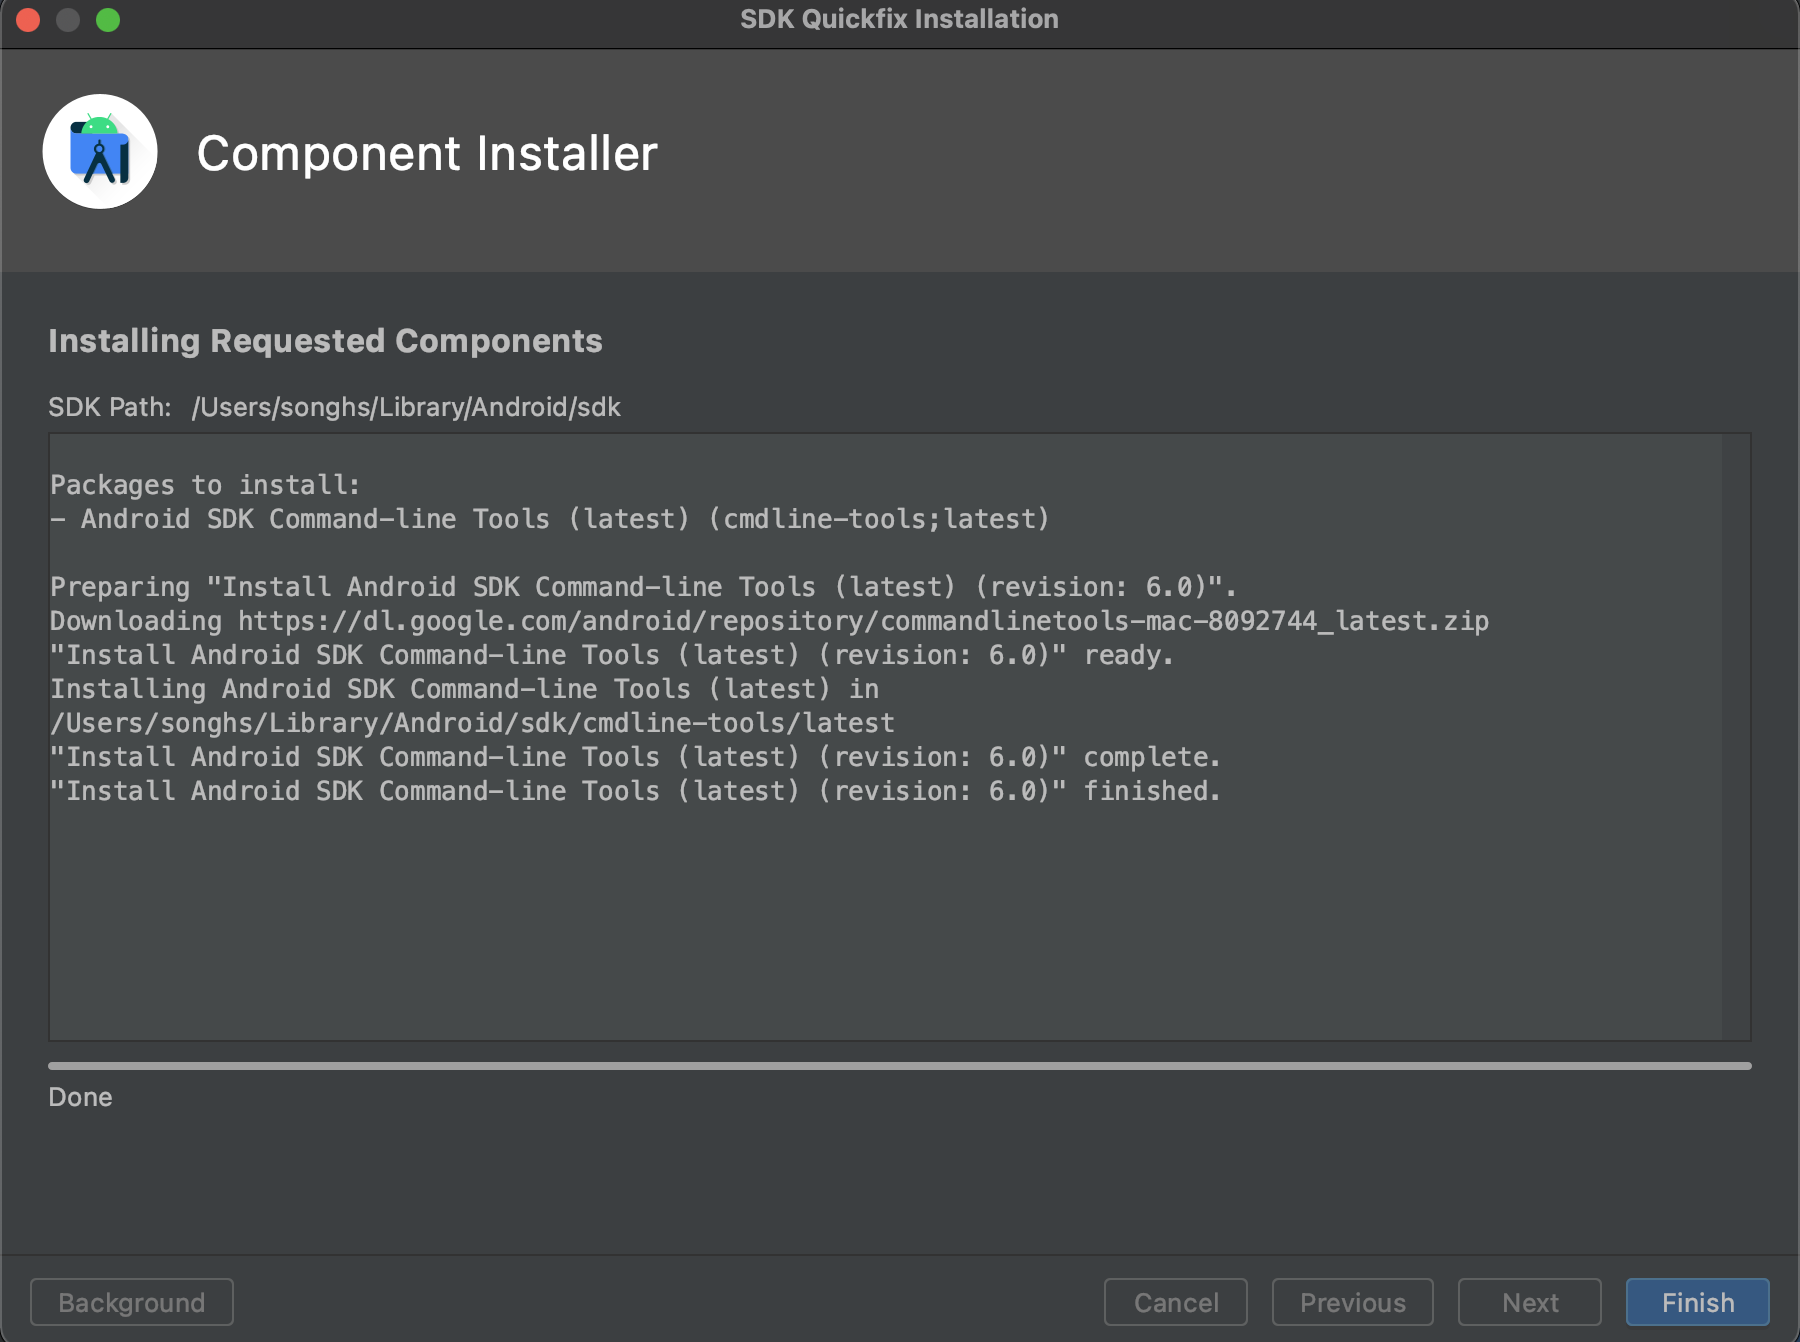Click the commandlinetools download URL line
Viewport: 1800px width, 1342px height.
point(770,621)
